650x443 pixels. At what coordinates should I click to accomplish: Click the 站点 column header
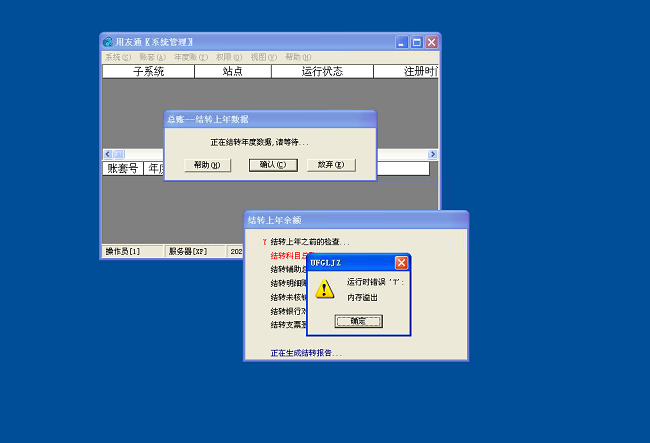pyautogui.click(x=233, y=71)
